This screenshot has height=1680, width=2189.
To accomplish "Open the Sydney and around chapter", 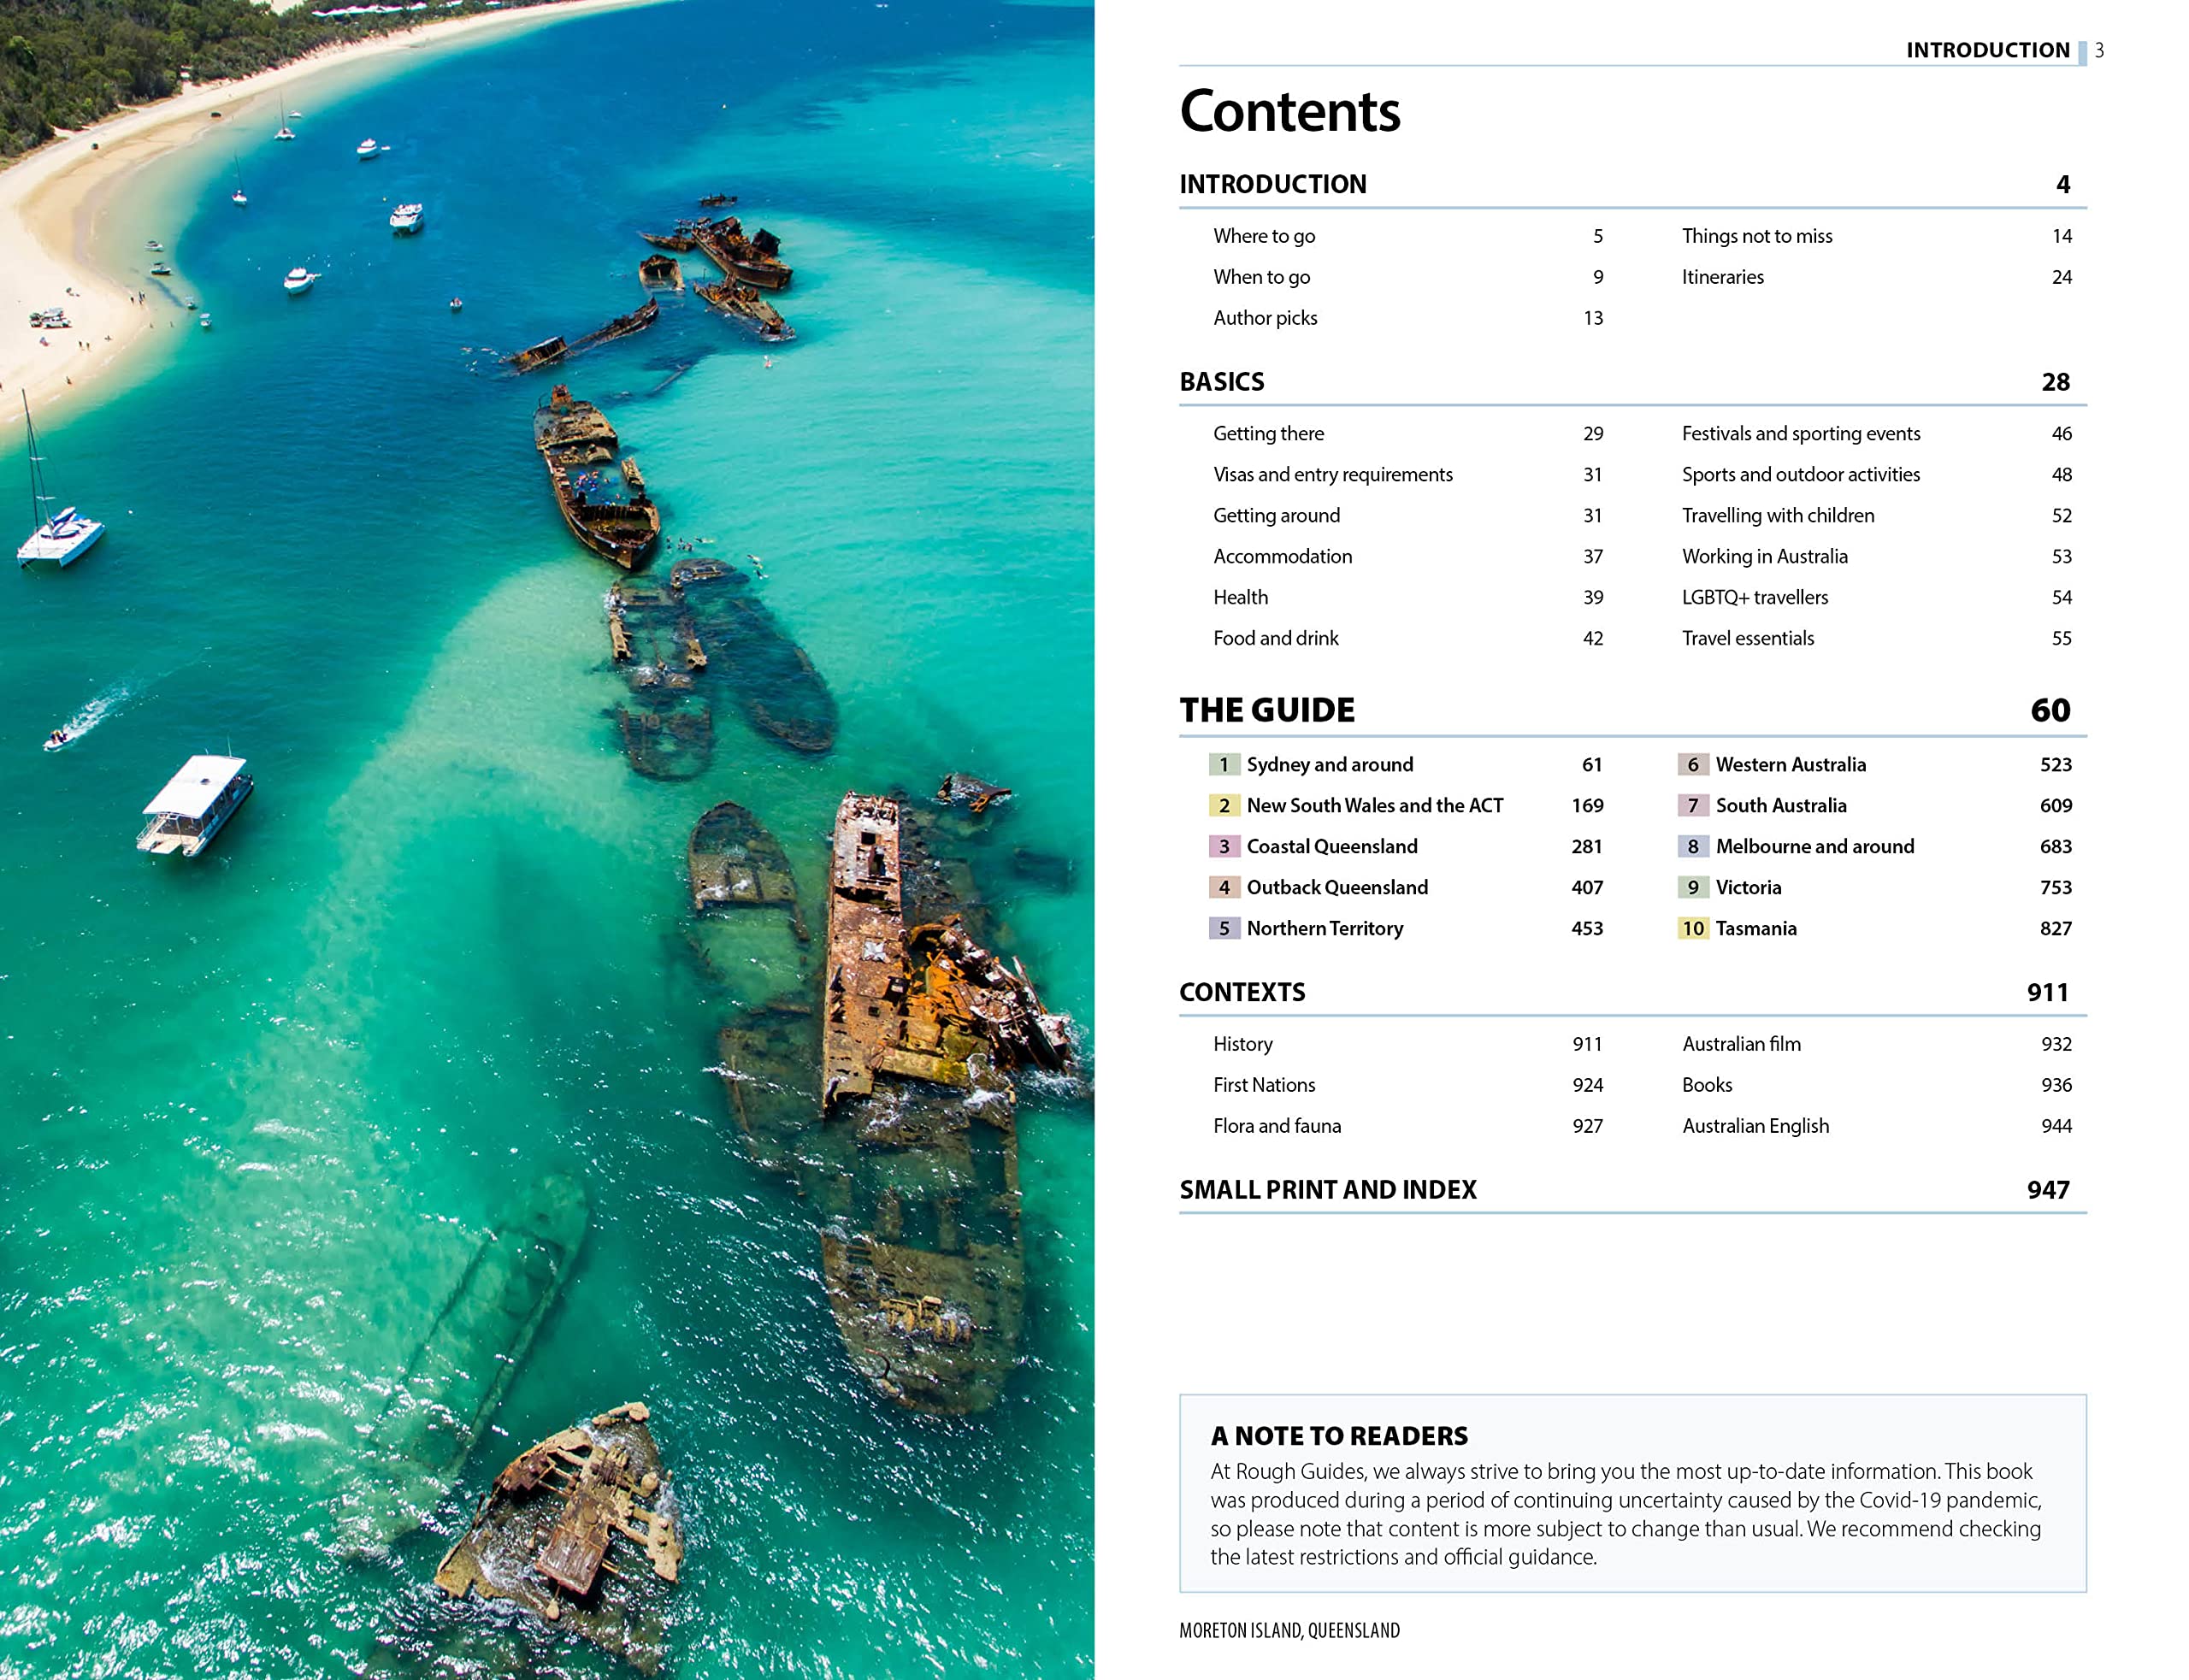I will (1329, 765).
